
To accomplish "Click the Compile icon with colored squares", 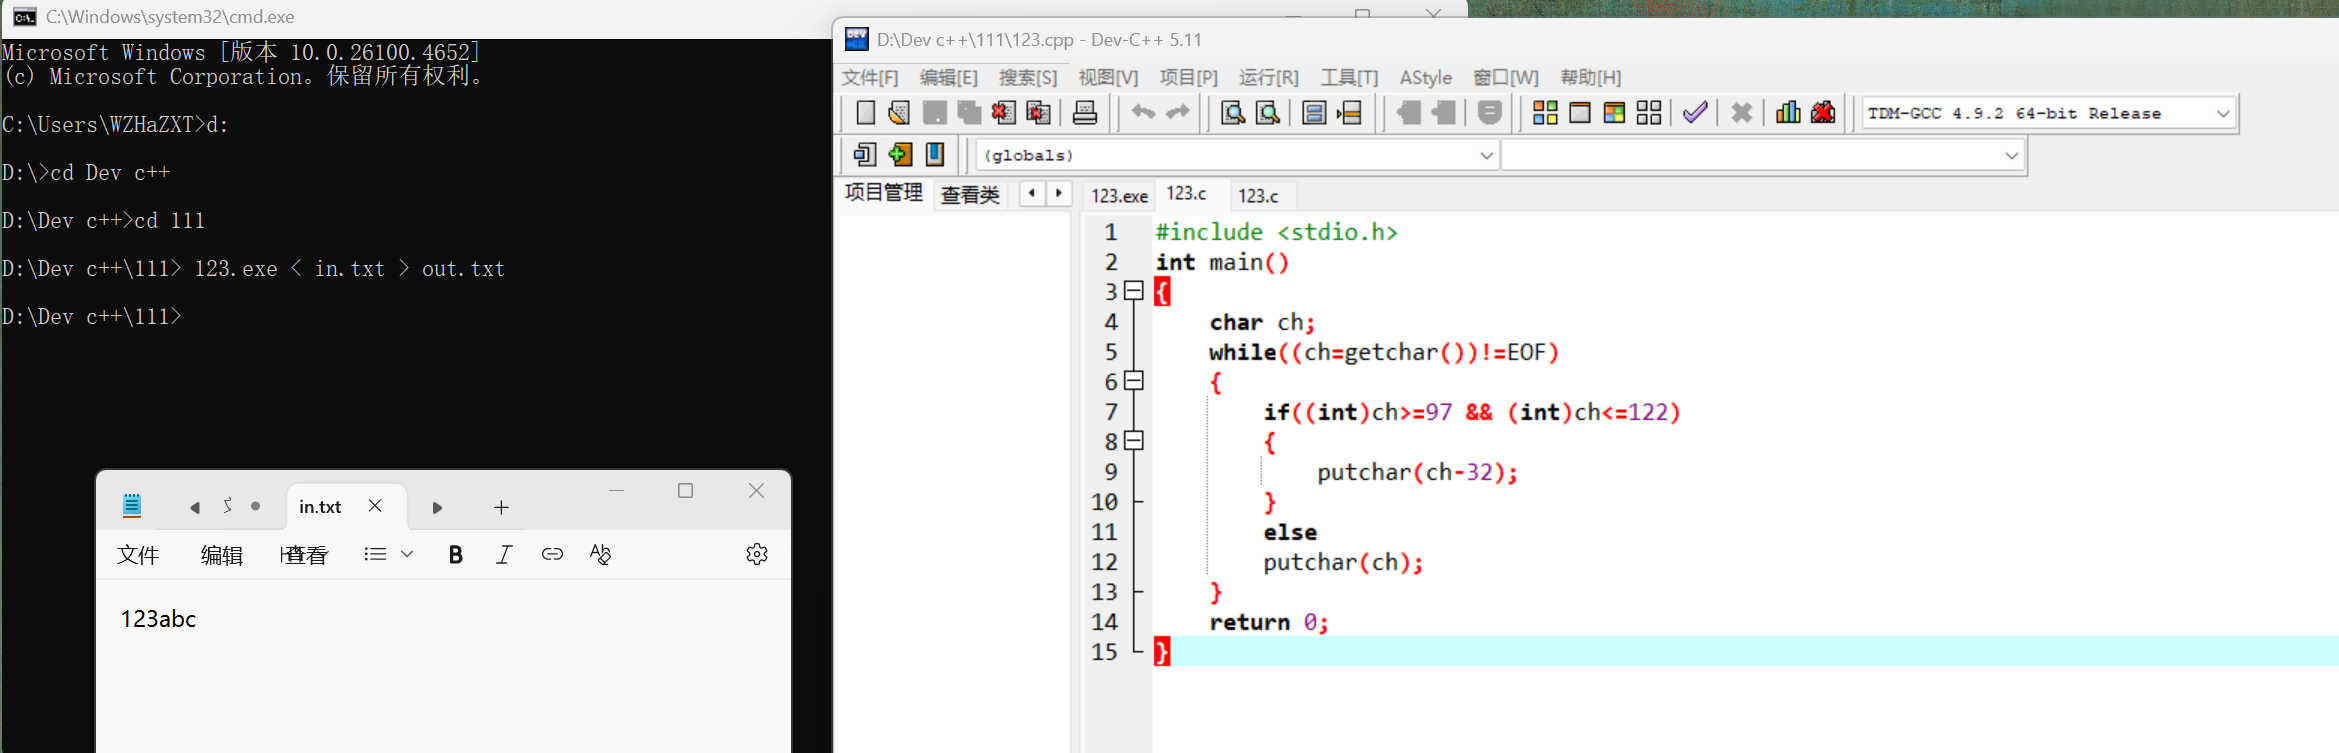I will tap(1545, 113).
